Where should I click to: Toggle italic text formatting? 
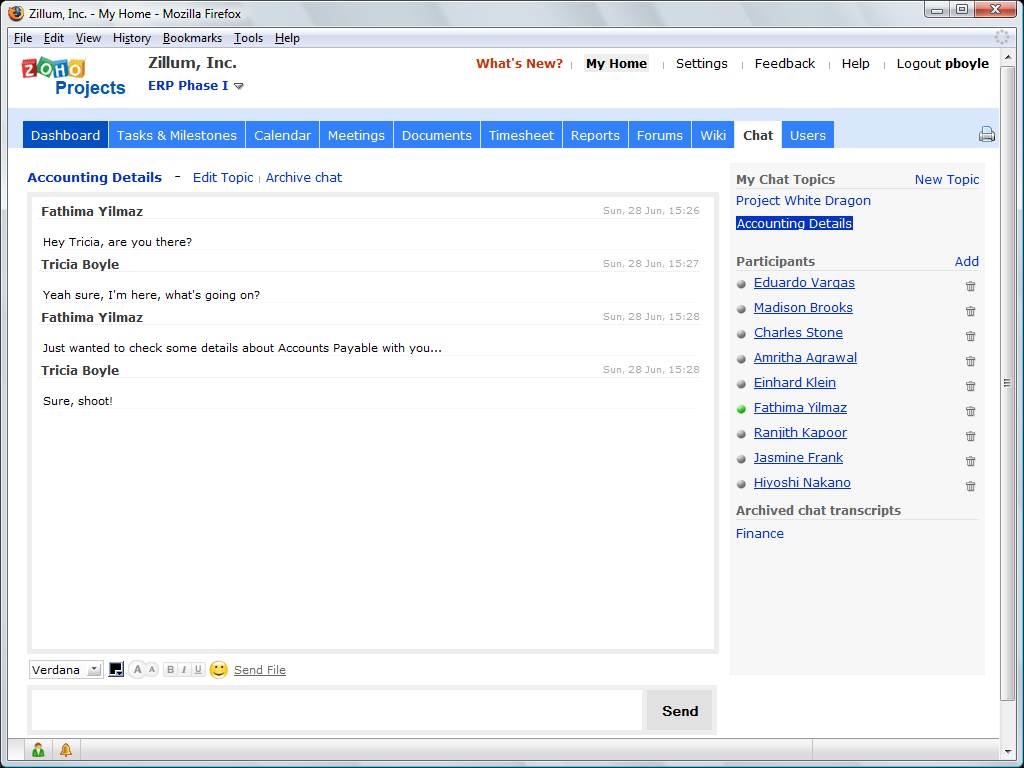click(184, 670)
